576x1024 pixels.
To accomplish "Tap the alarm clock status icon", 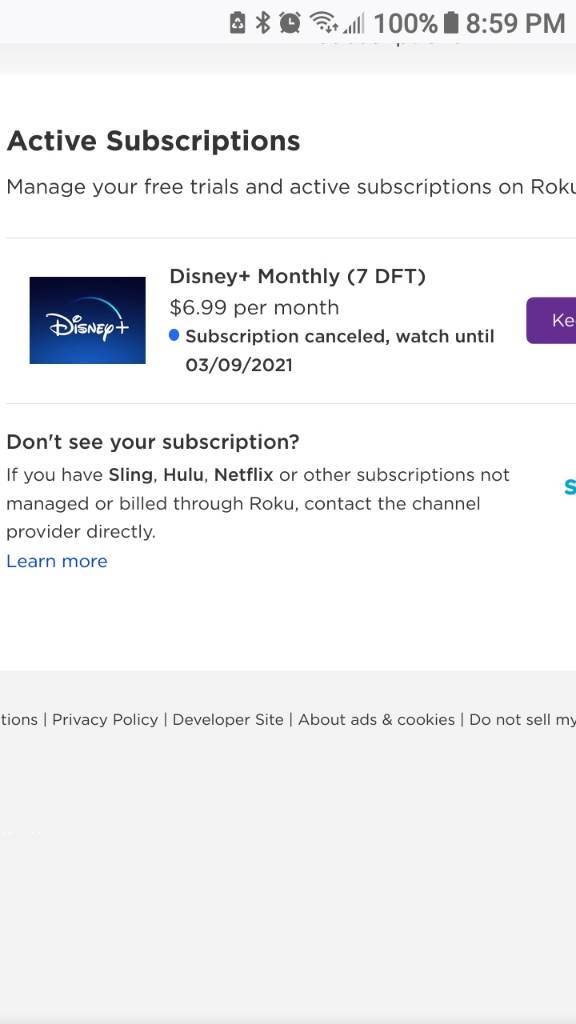I will 289,23.
